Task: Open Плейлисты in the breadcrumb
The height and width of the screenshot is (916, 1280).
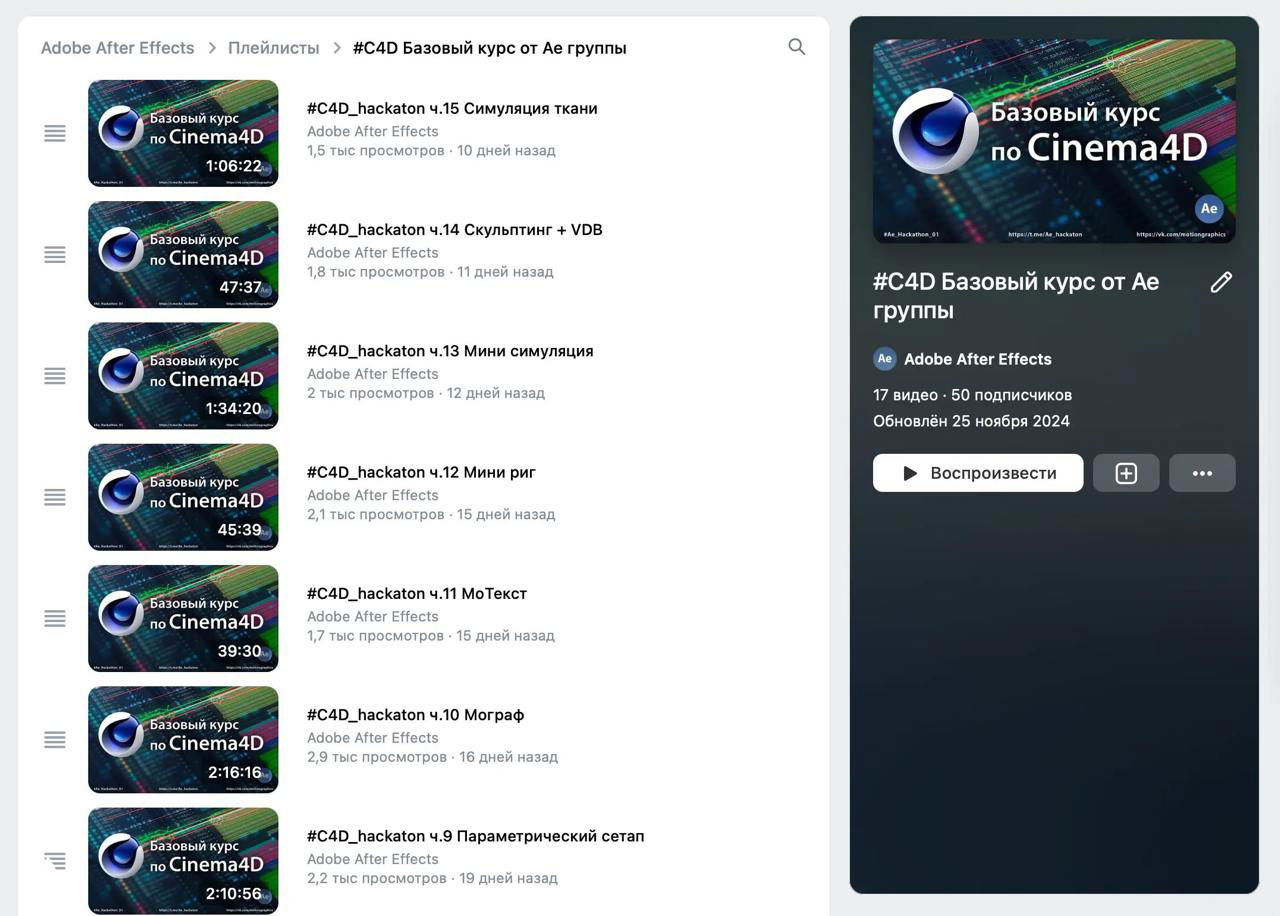Action: tap(273, 48)
